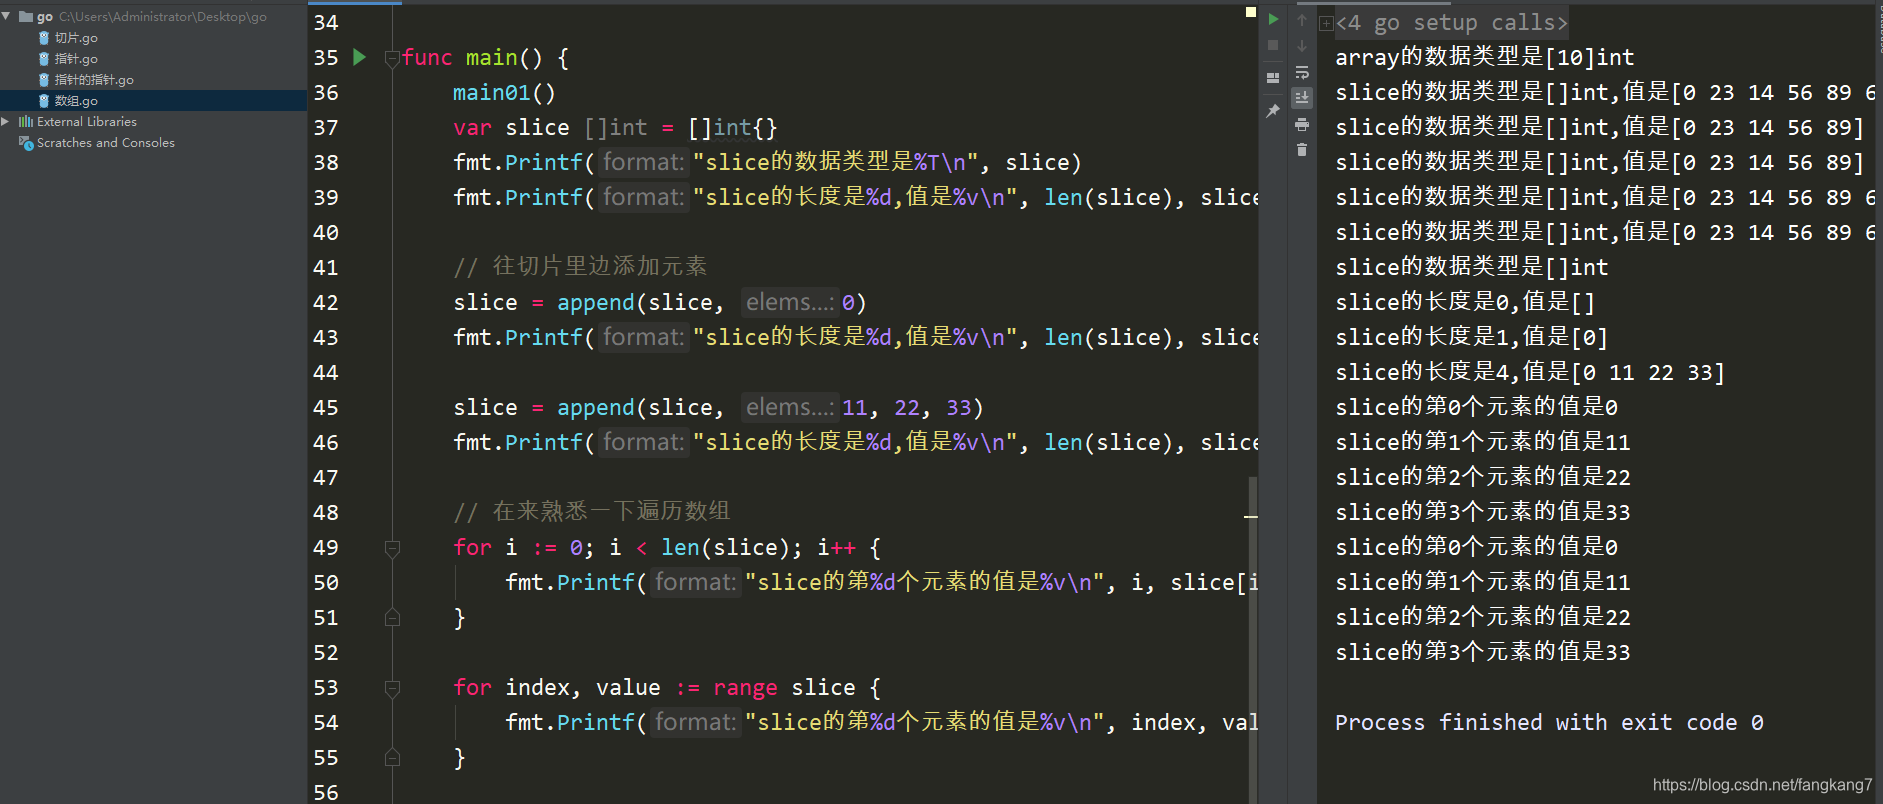Click the yellow inspection indicator square
The width and height of the screenshot is (1883, 804).
[1250, 12]
